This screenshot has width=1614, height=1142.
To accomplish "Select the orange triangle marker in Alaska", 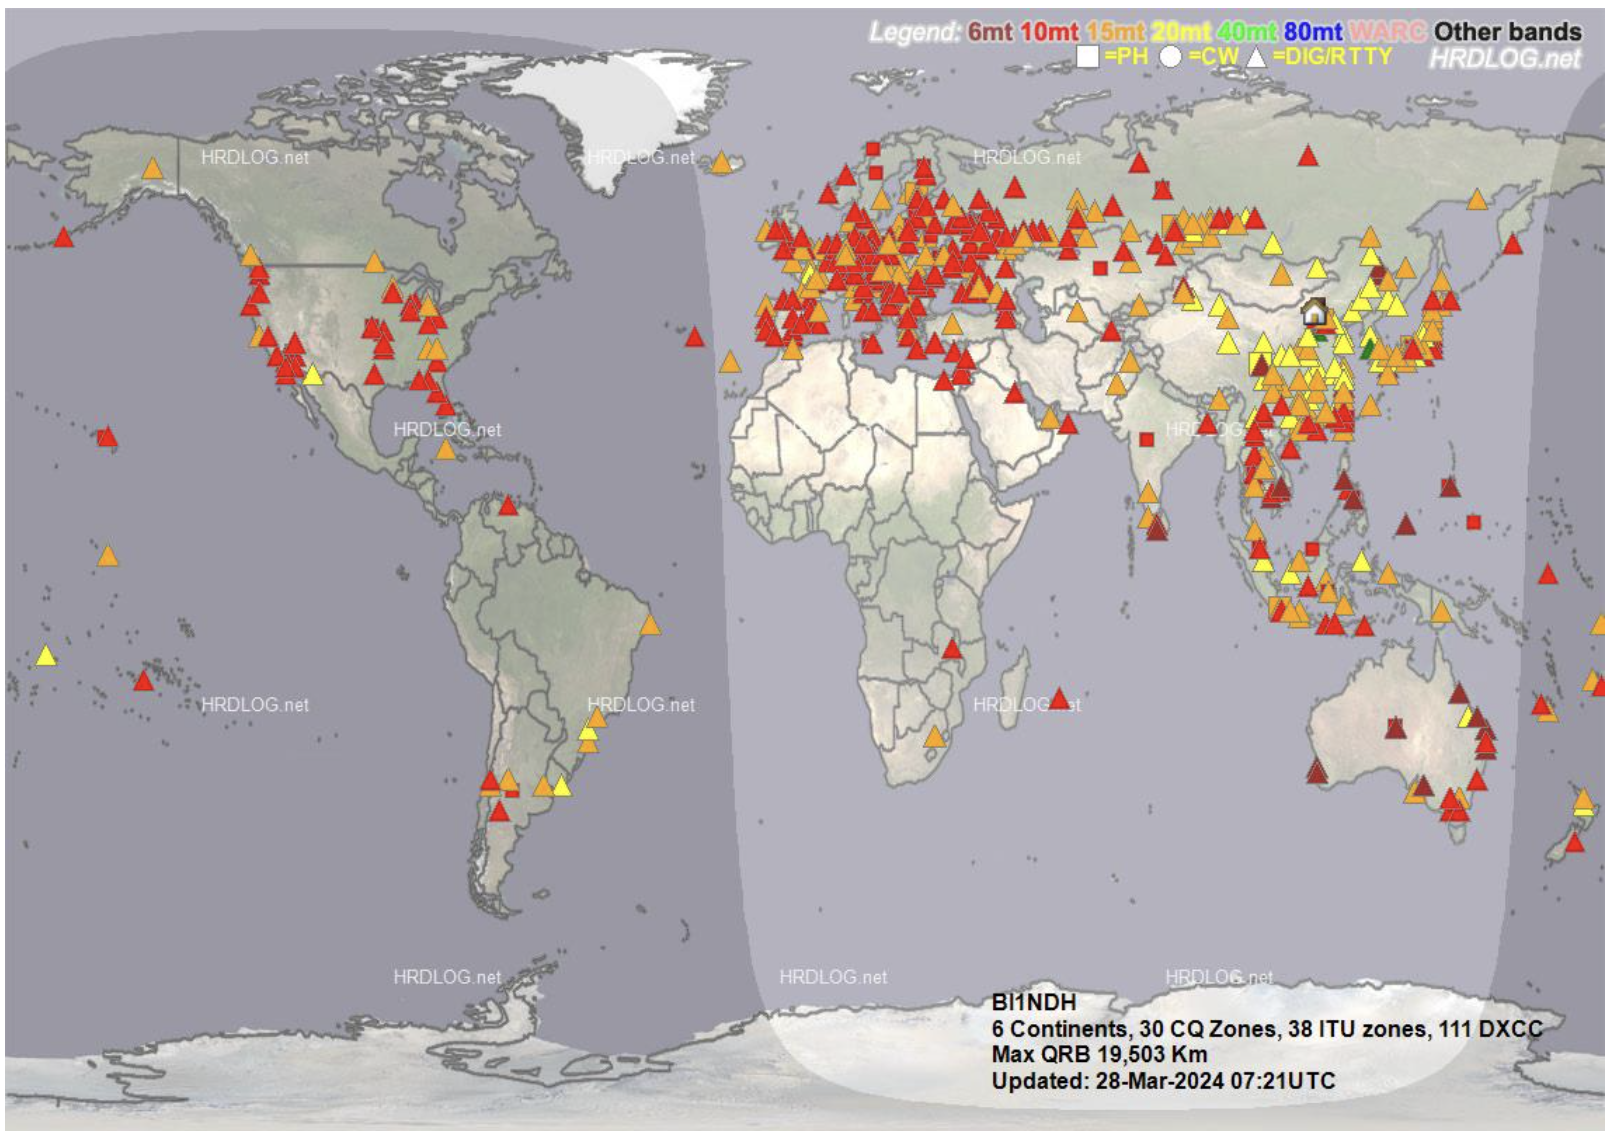I will pyautogui.click(x=152, y=168).
